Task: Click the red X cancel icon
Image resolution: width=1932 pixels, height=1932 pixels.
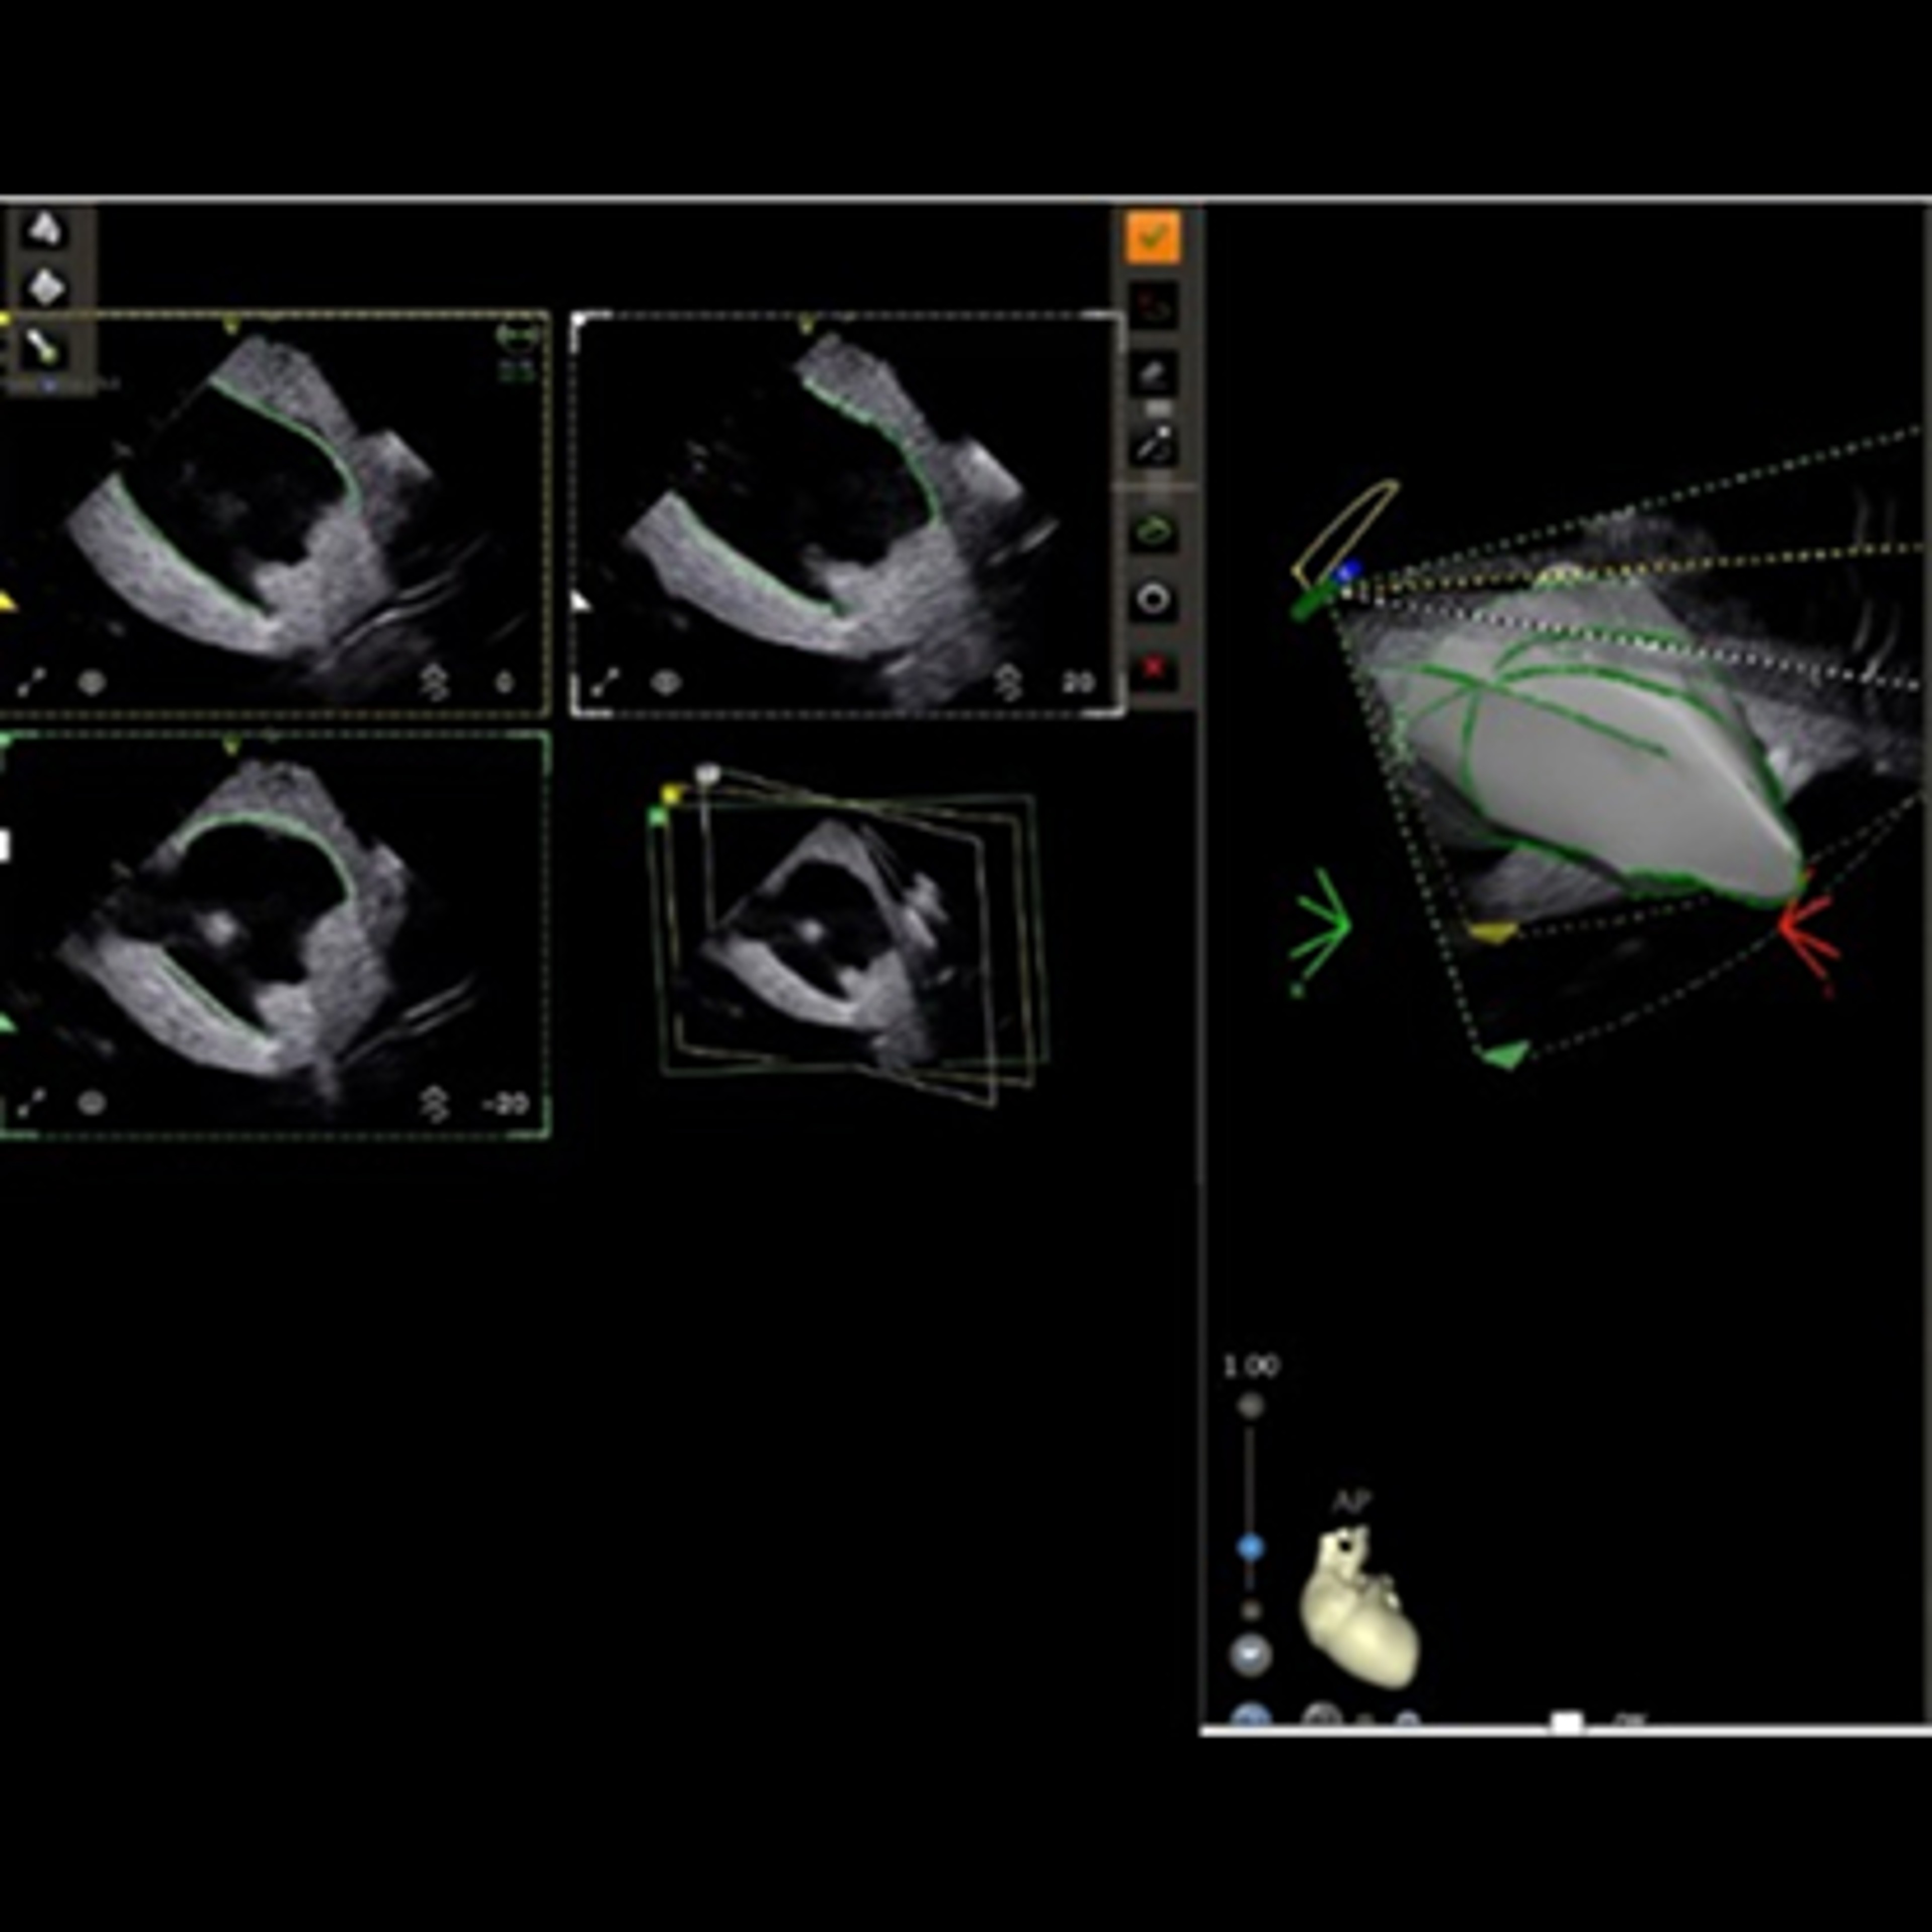Action: tap(1153, 667)
